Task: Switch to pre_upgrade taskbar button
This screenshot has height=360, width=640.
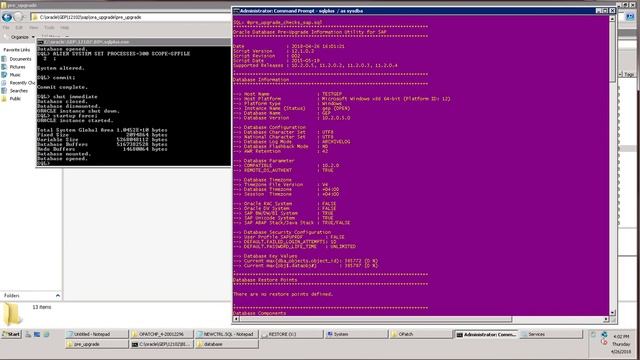Action: 96,344
